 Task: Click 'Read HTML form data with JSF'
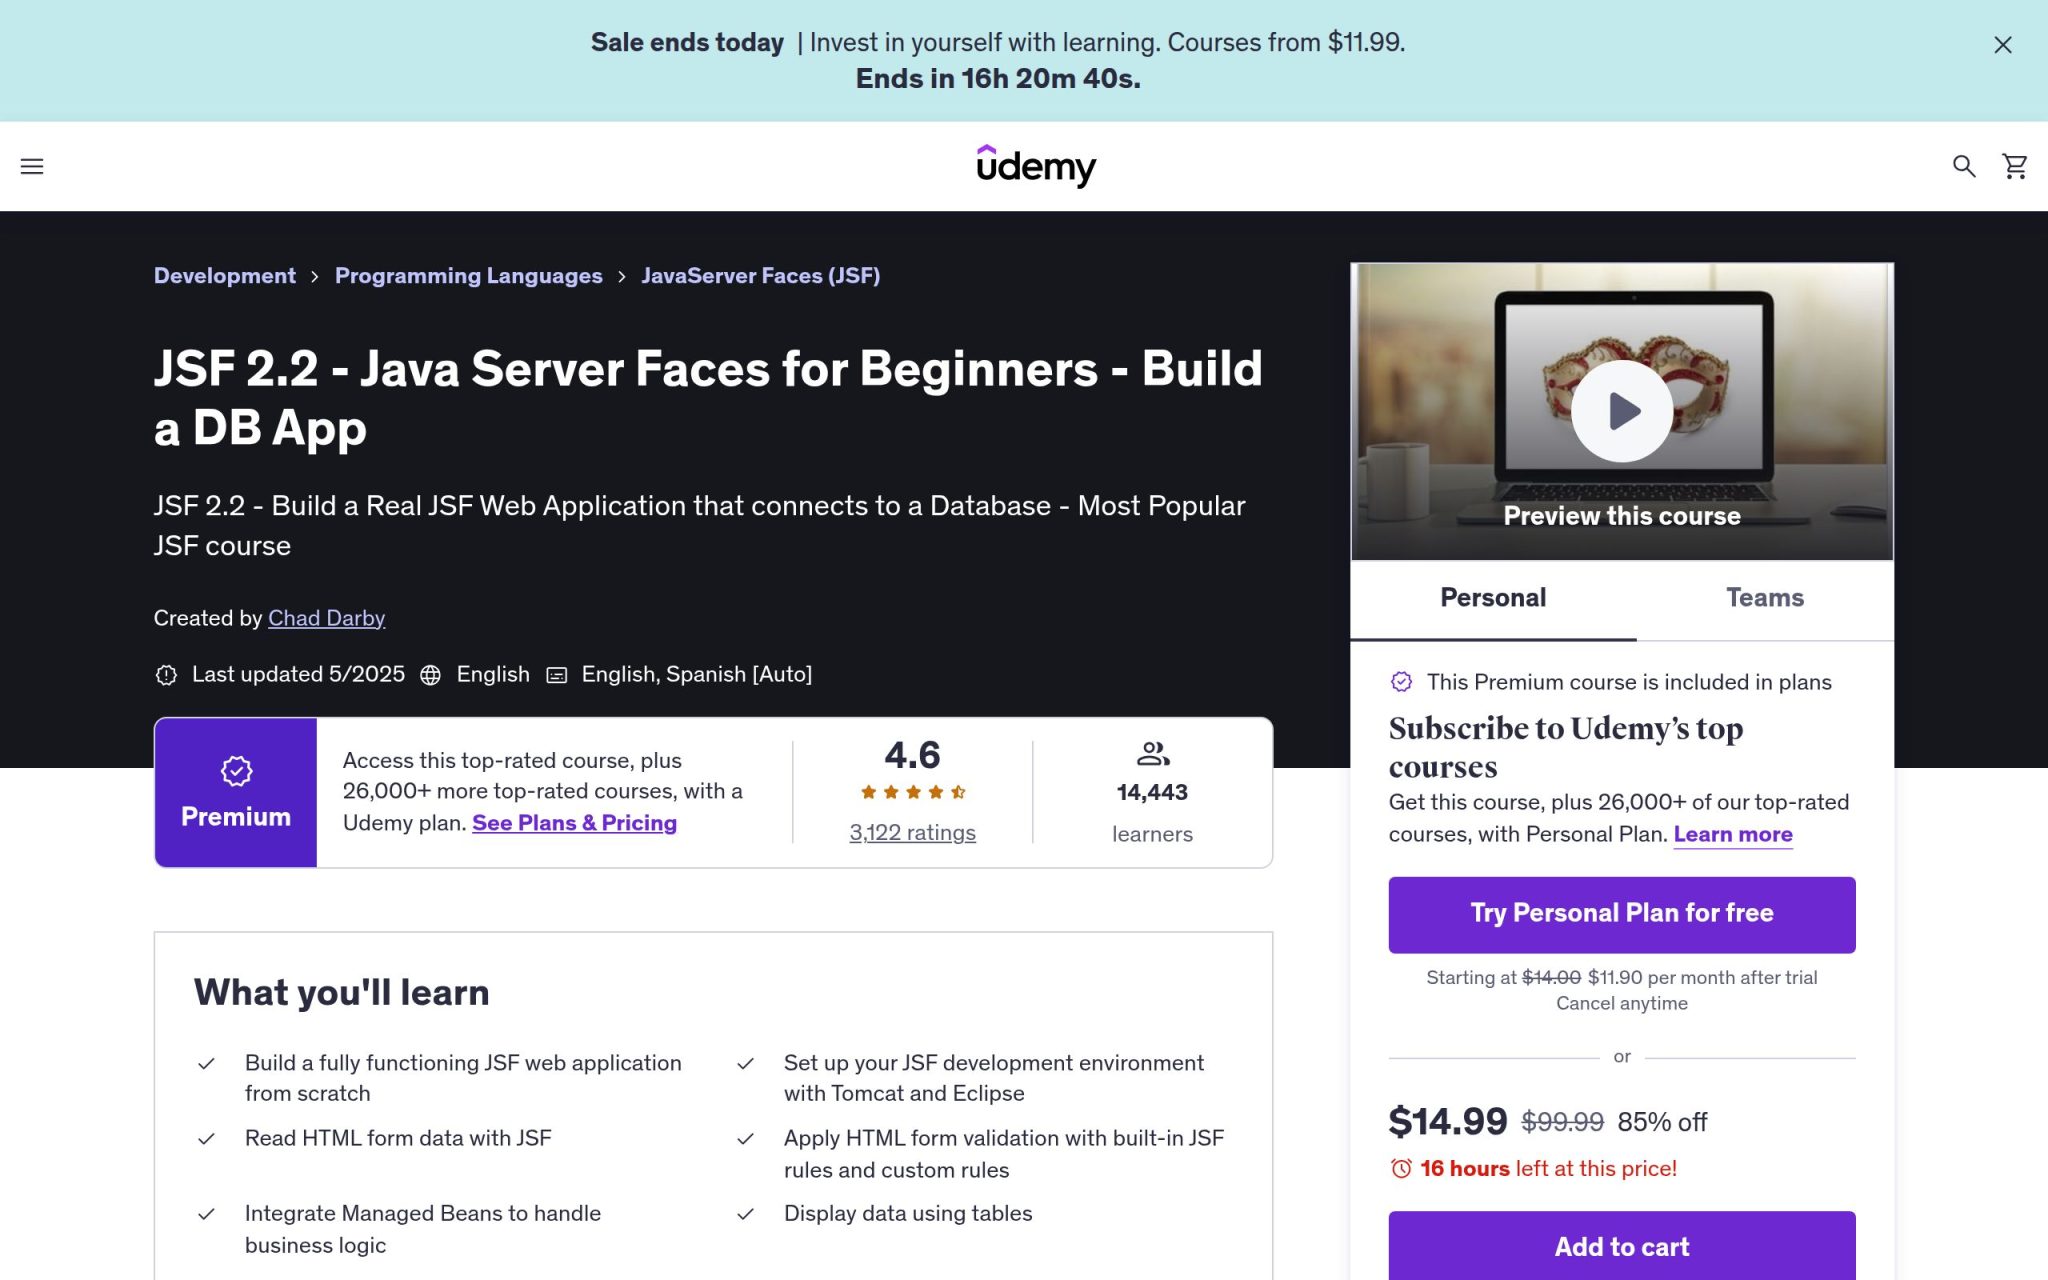398,1138
